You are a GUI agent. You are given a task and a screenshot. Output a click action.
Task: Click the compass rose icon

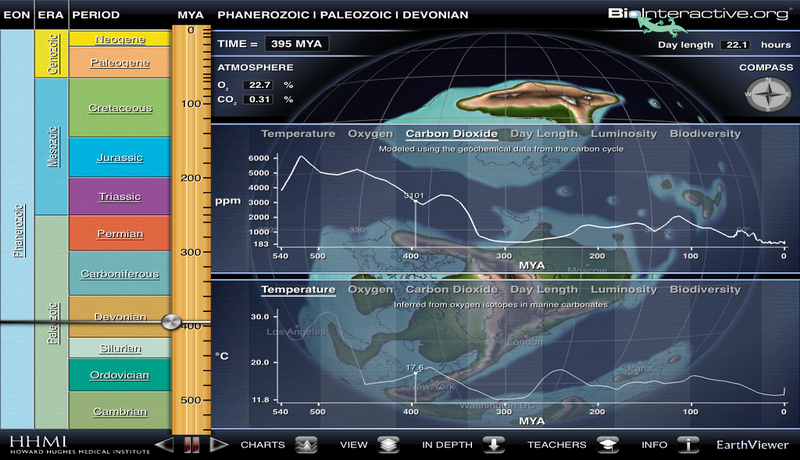coord(767,94)
